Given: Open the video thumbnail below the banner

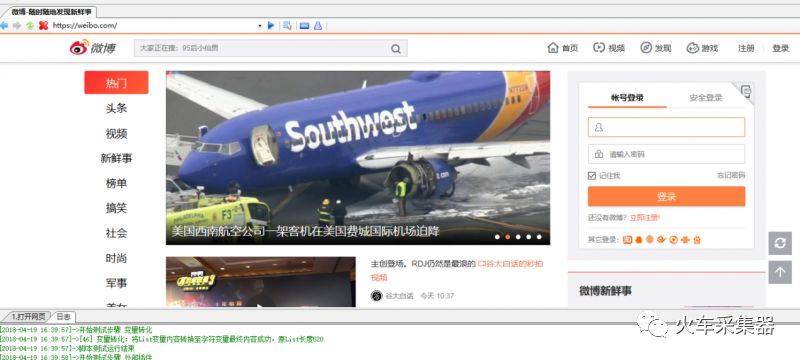Looking at the screenshot, I should pos(261,282).
